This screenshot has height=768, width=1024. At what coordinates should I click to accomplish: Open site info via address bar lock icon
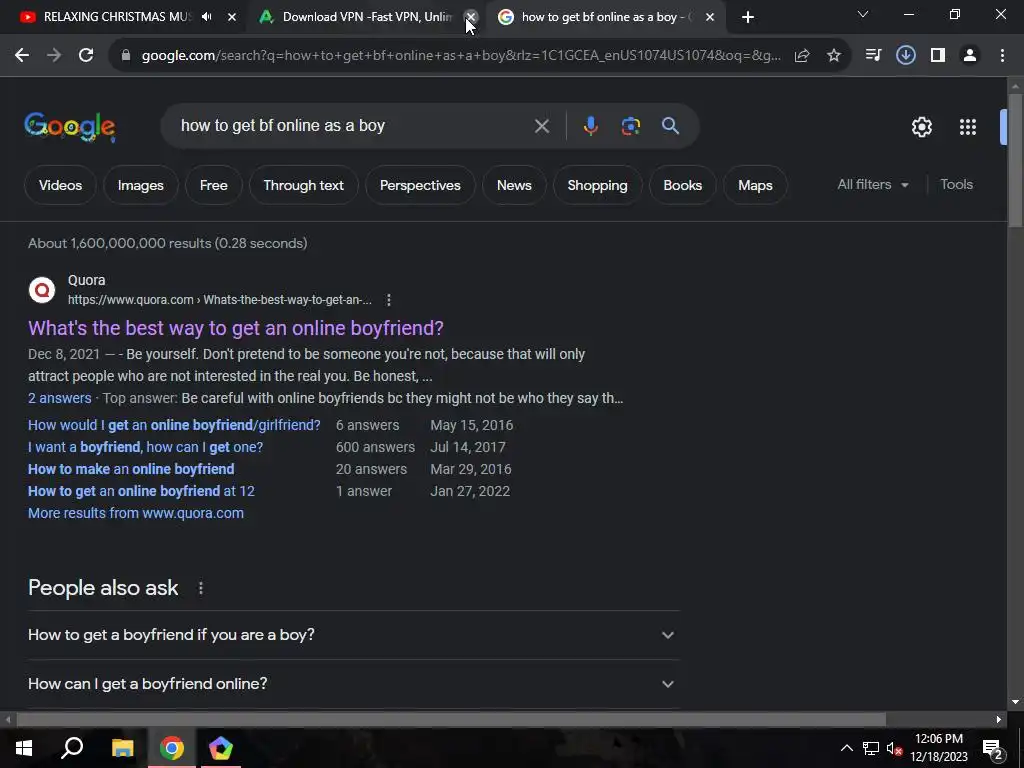click(127, 56)
